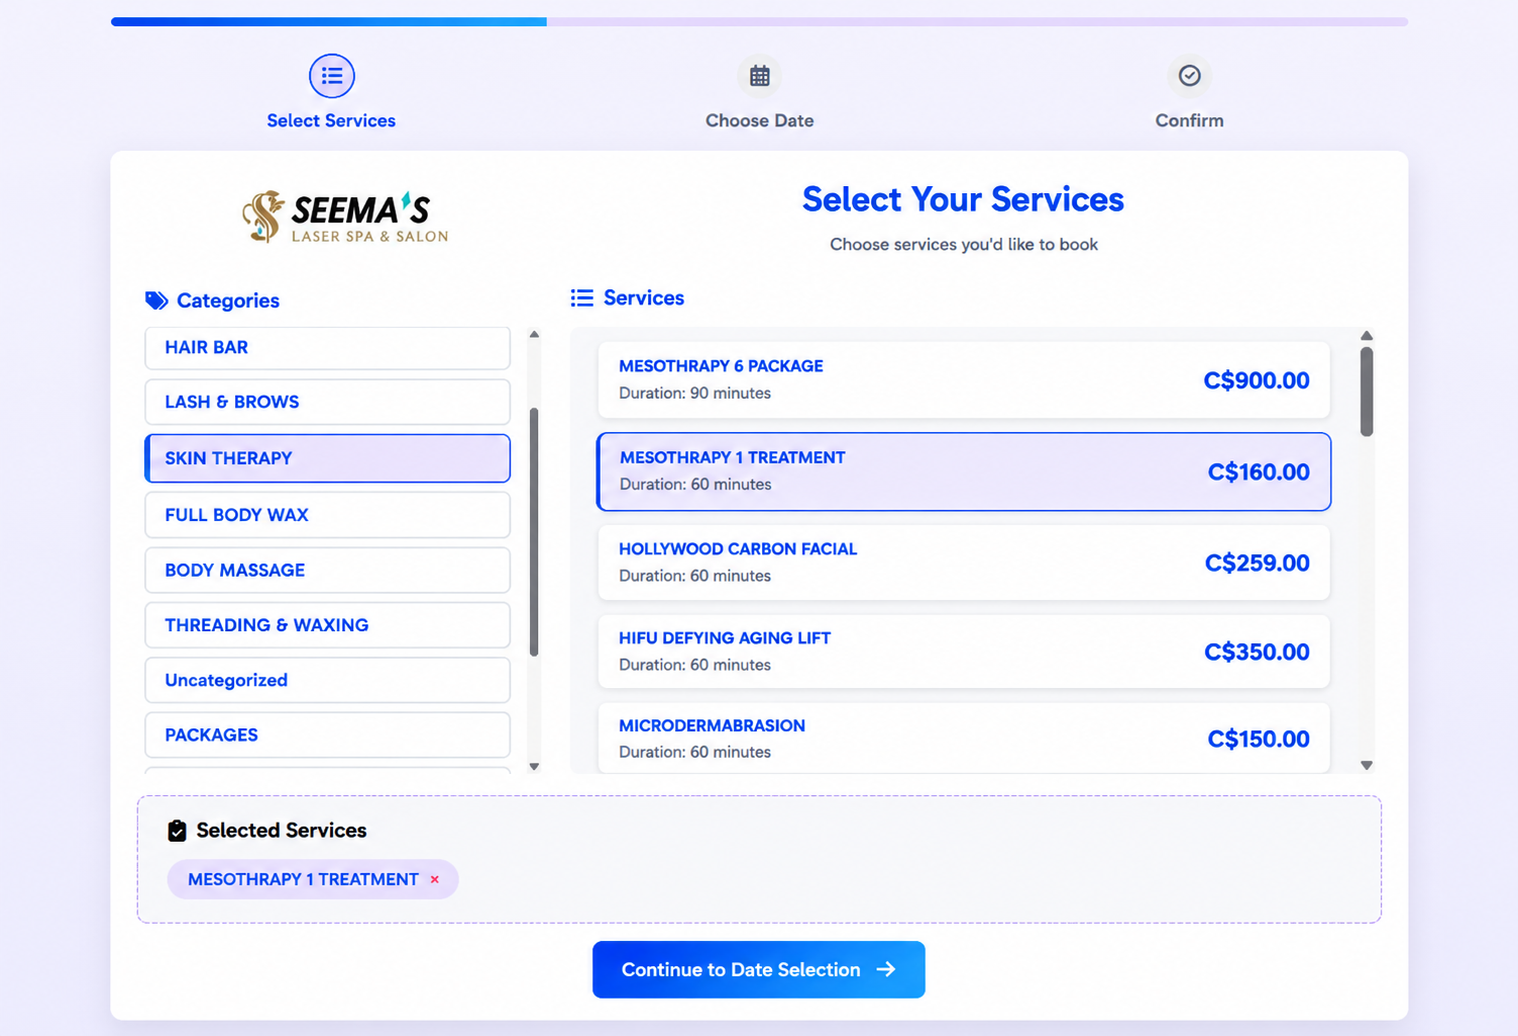Viewport: 1518px width, 1036px height.
Task: Click the services list scroll up arrow
Action: (x=1367, y=336)
